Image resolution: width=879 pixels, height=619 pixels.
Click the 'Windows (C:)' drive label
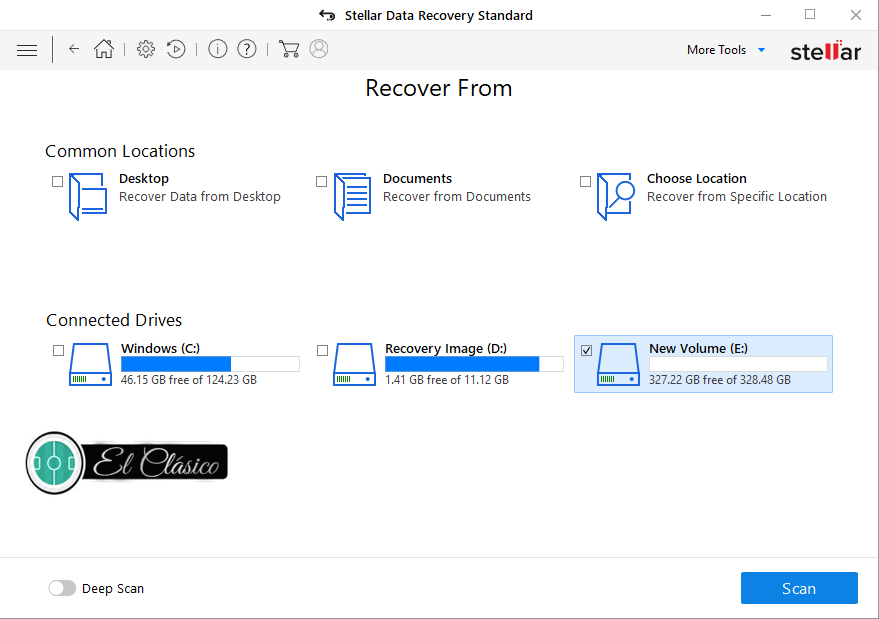tap(160, 348)
